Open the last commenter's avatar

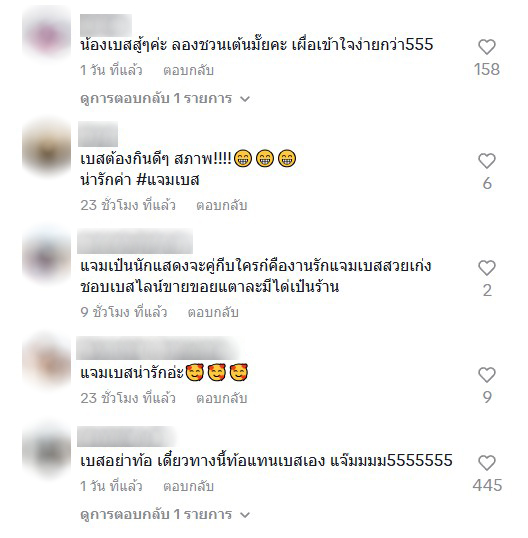click(47, 451)
